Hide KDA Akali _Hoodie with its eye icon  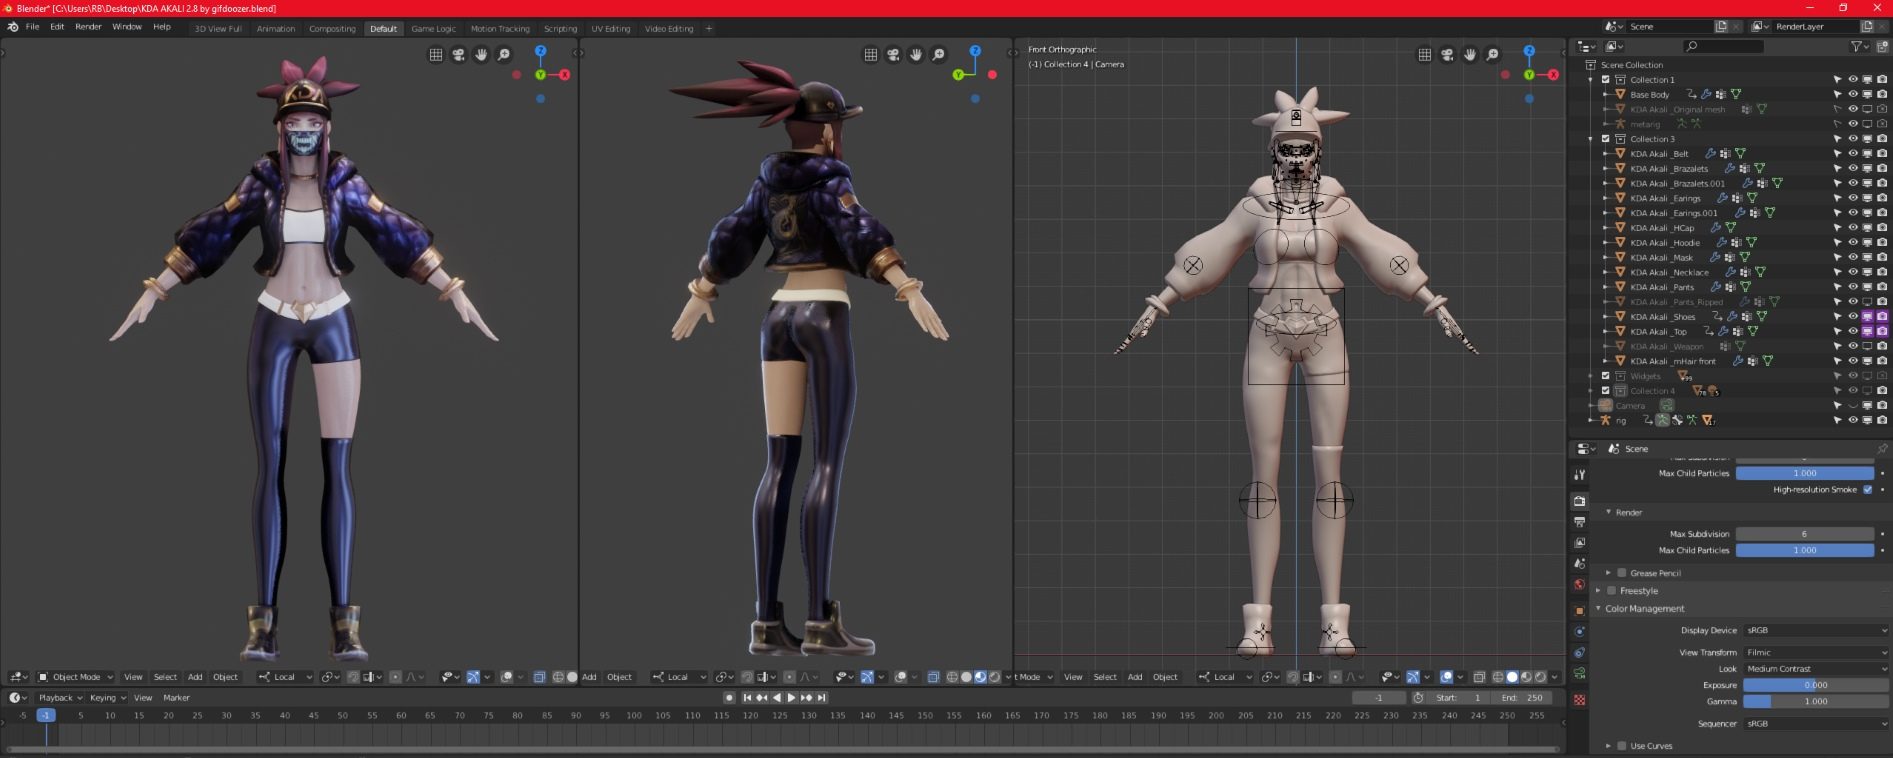tap(1853, 243)
